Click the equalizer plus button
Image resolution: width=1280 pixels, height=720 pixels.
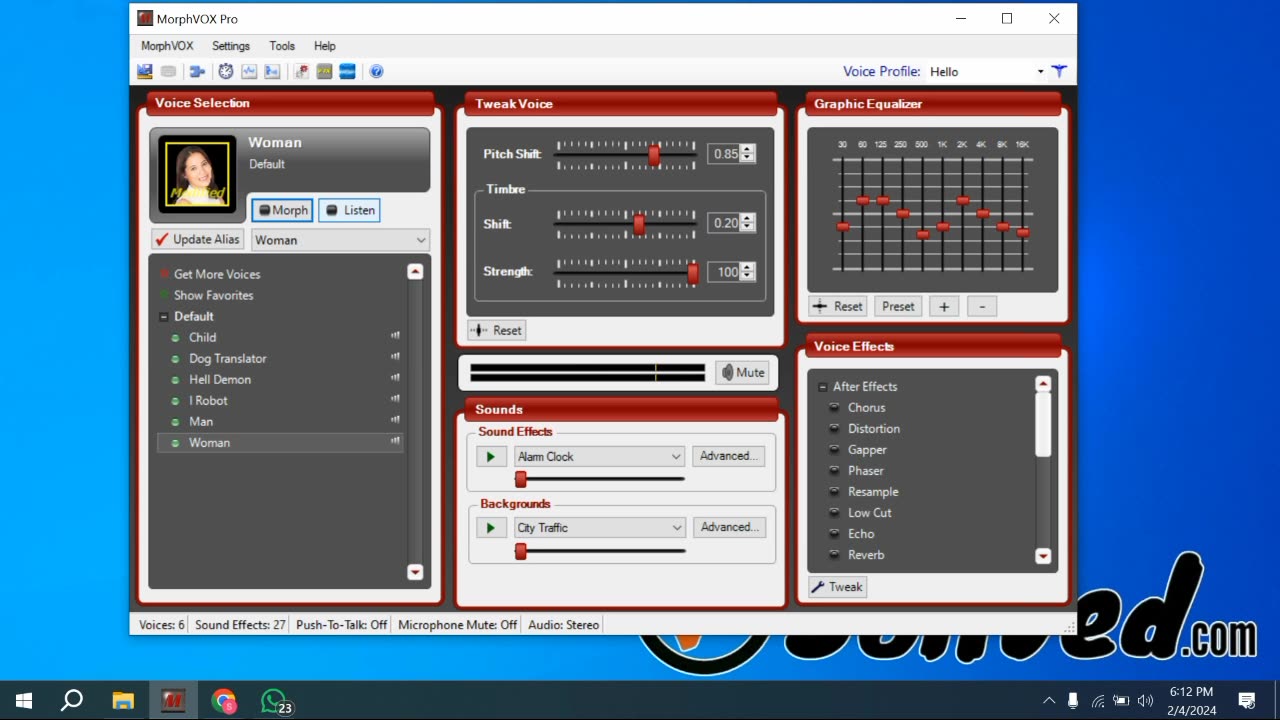pyautogui.click(x=944, y=307)
